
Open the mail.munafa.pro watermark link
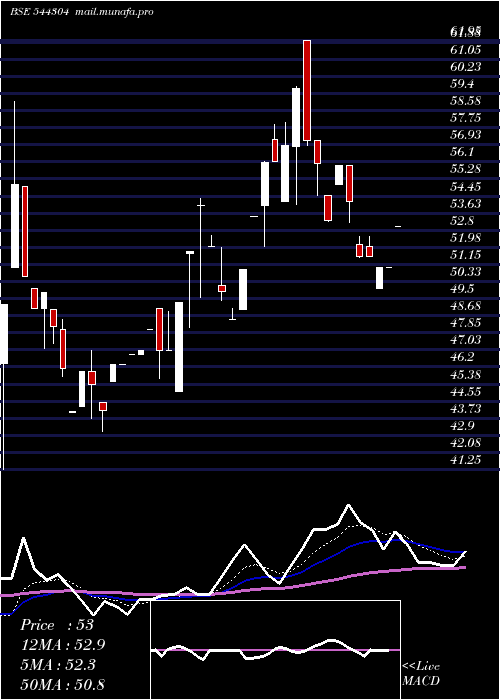113,12
